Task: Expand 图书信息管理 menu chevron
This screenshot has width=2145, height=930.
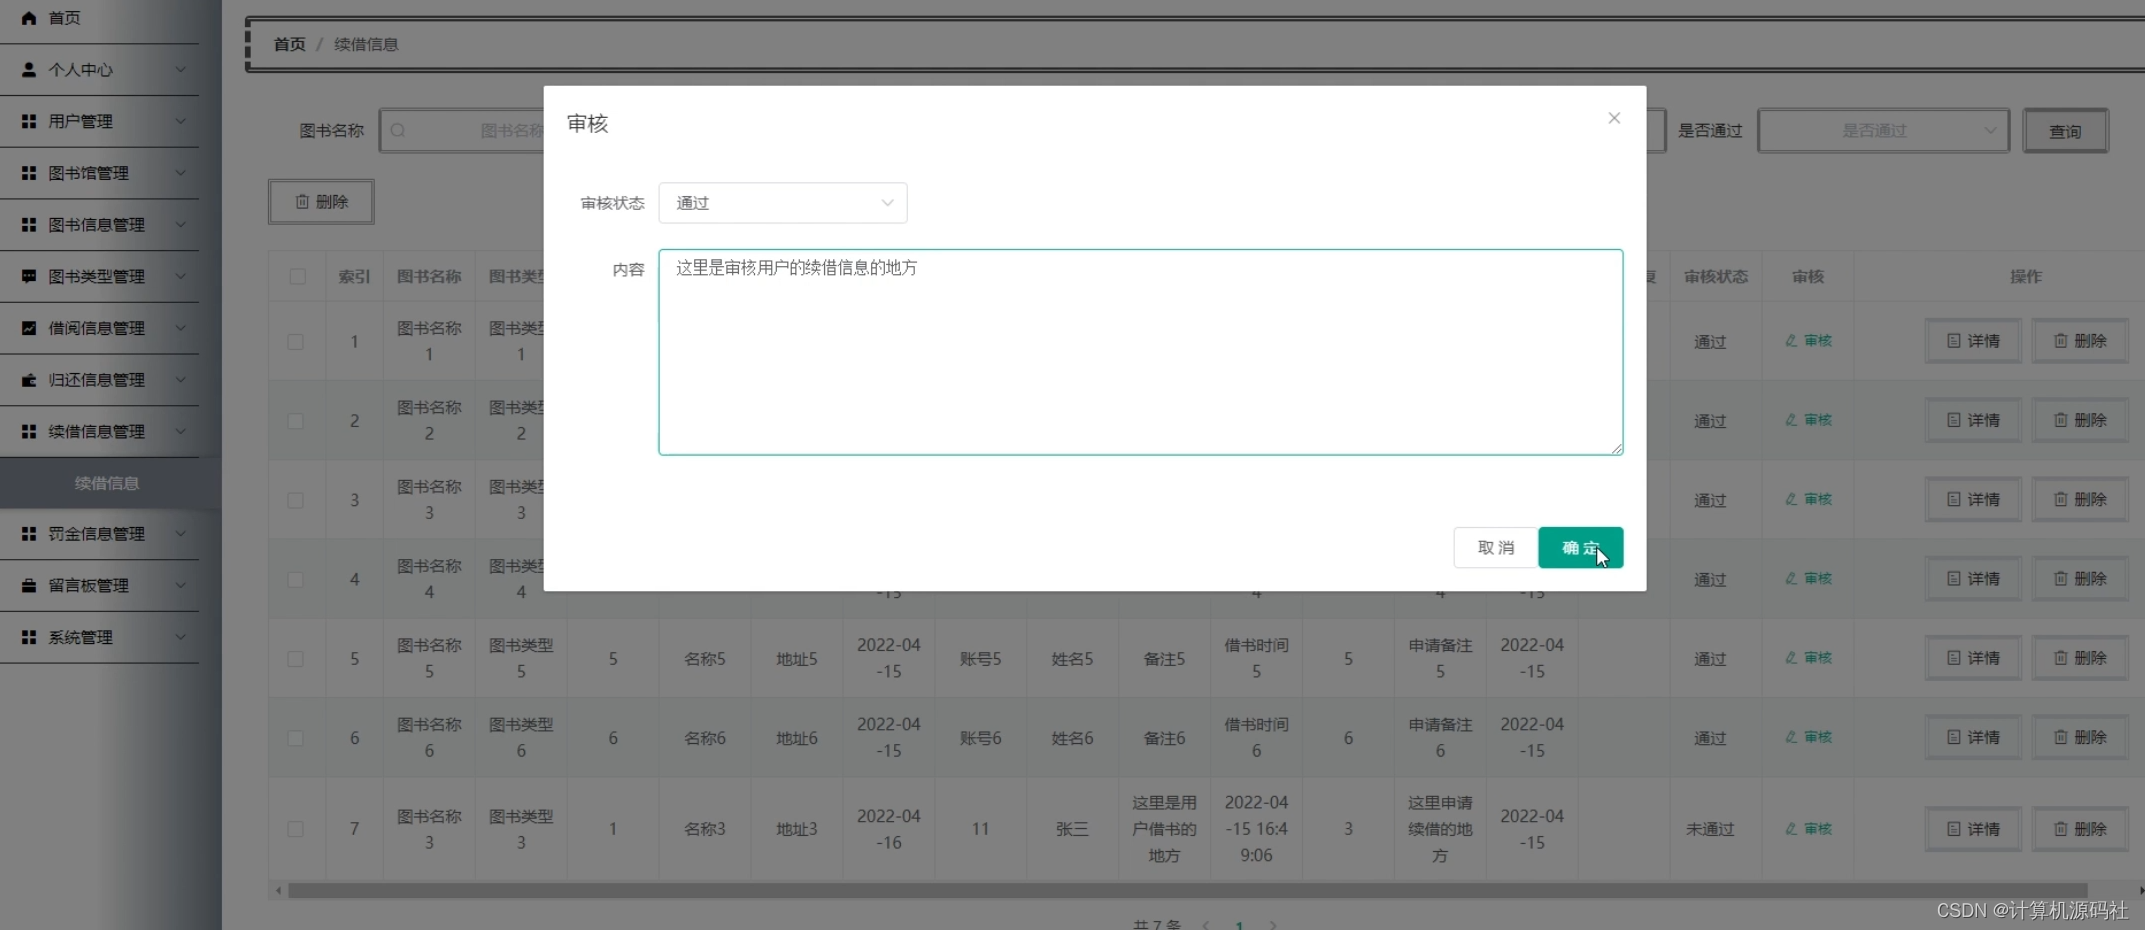Action: [x=181, y=225]
